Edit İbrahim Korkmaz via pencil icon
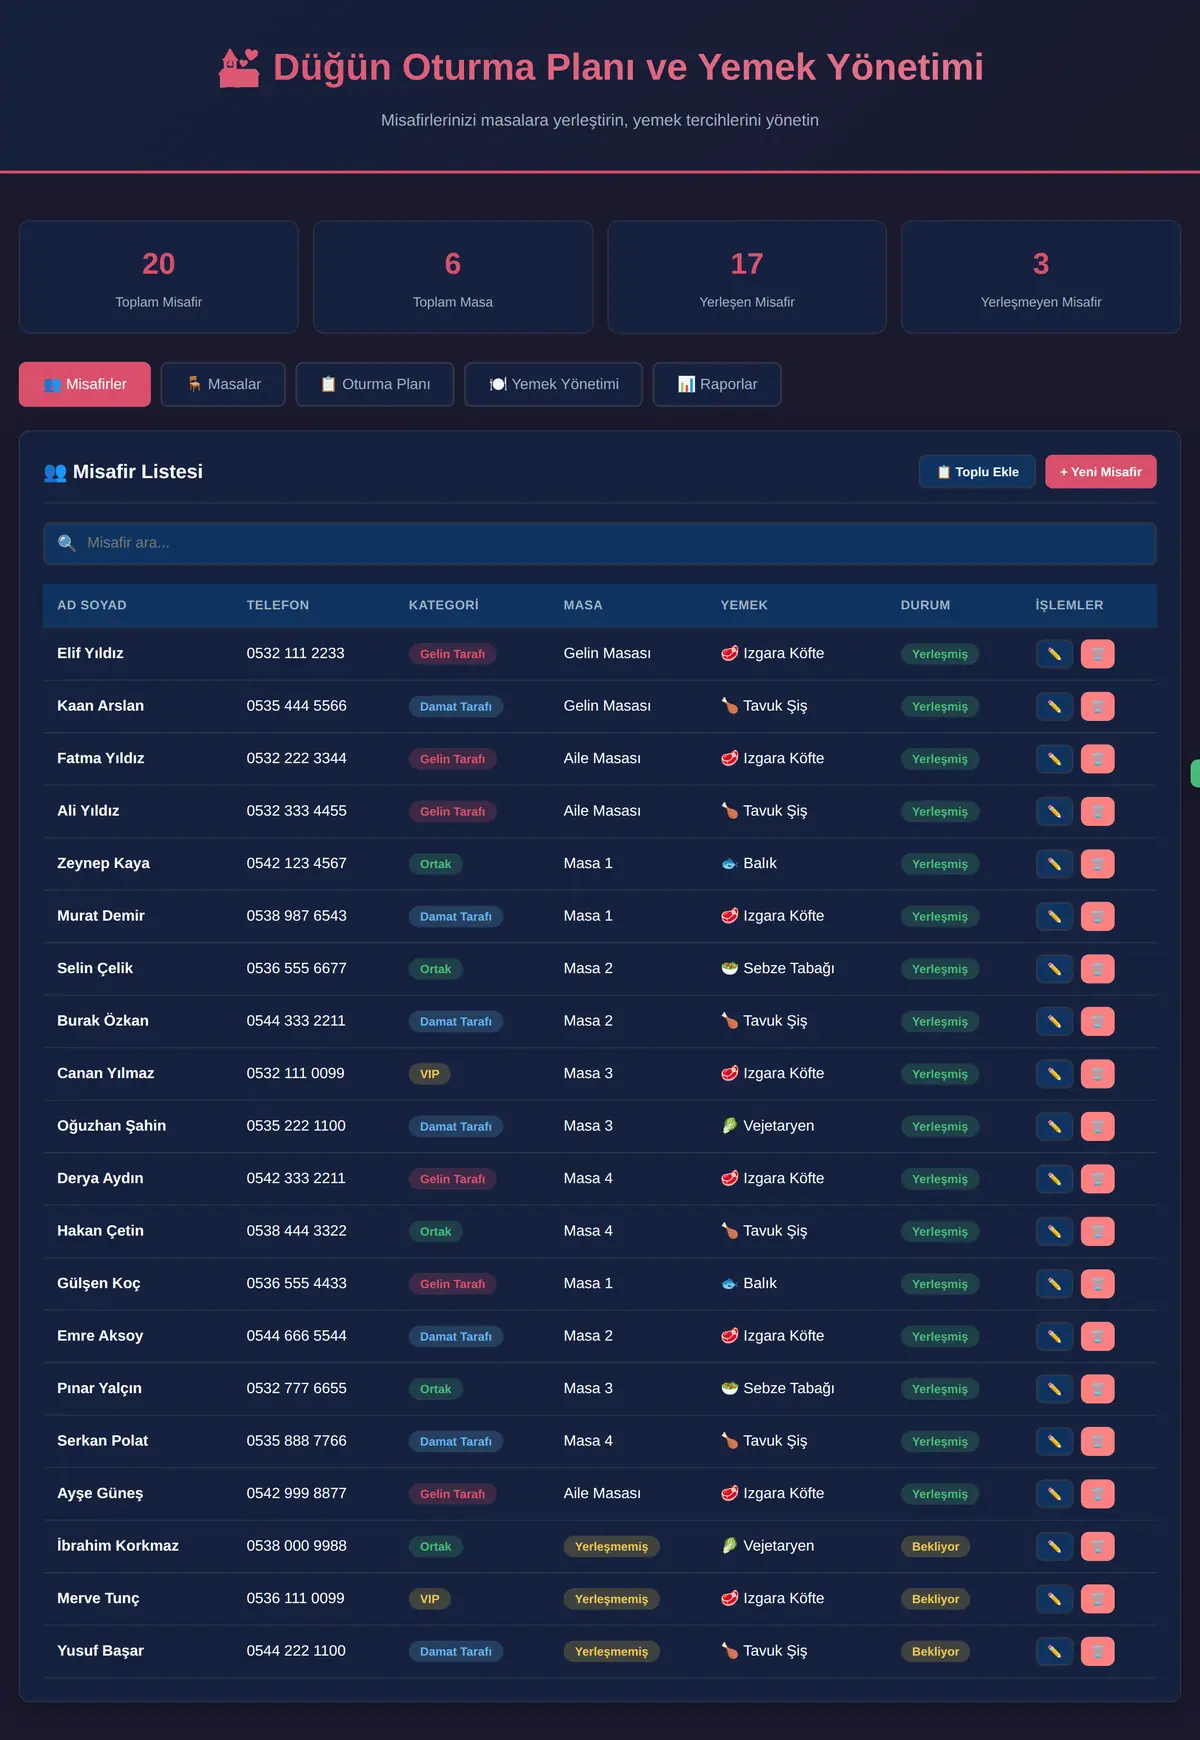The height and width of the screenshot is (1740, 1200). click(1054, 1546)
